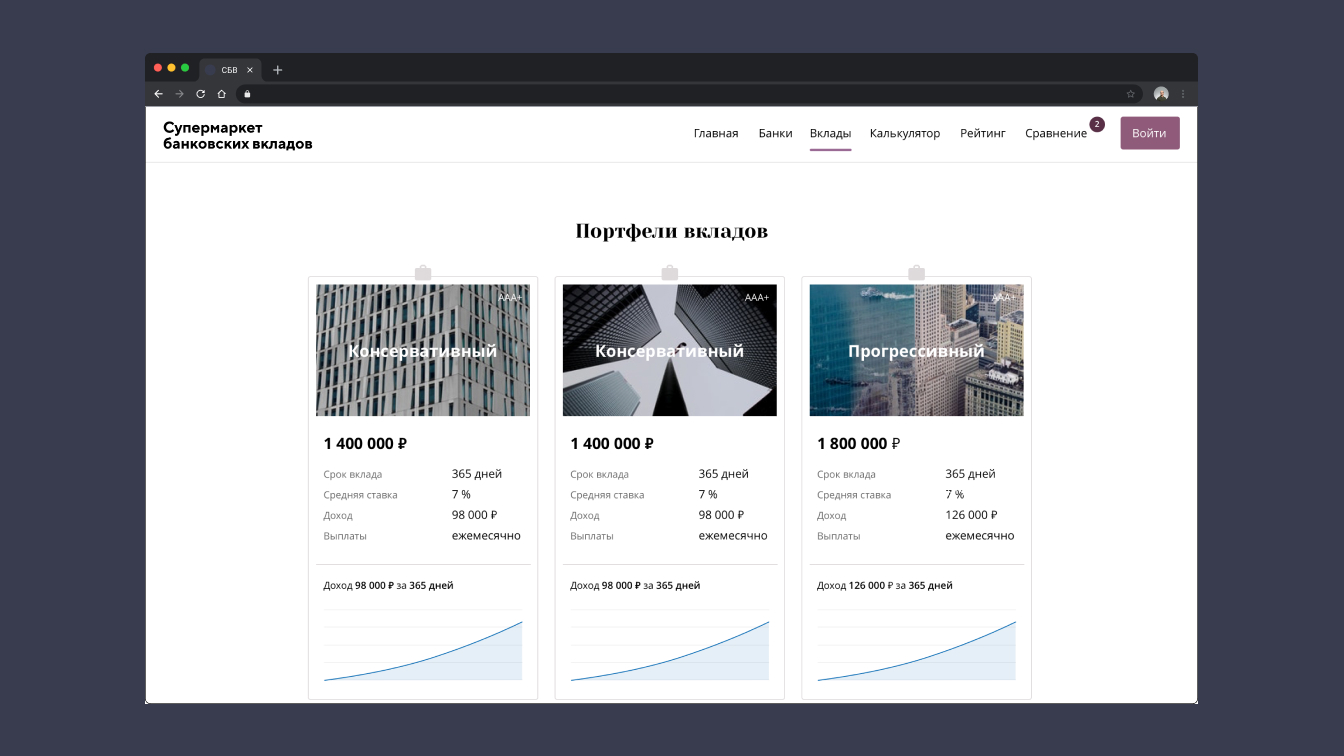Bookmark the page with the star icon

point(1131,94)
